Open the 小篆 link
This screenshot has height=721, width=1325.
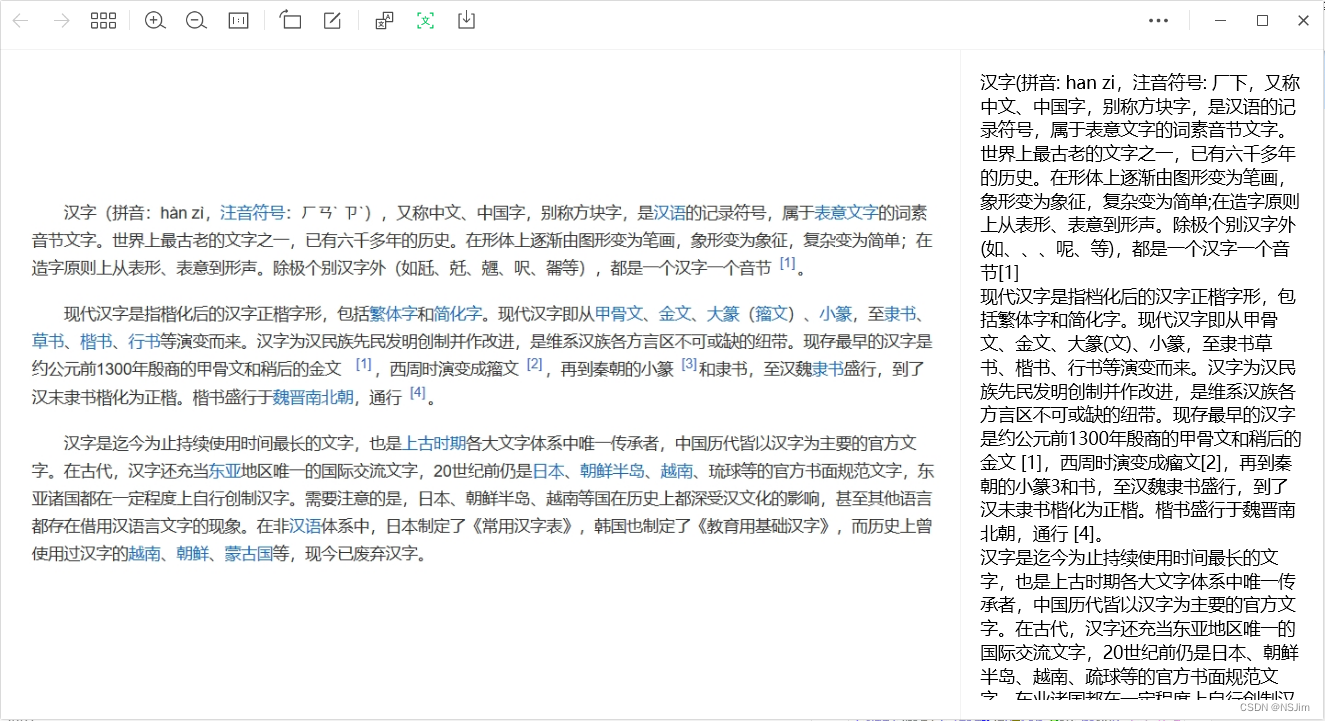point(835,313)
